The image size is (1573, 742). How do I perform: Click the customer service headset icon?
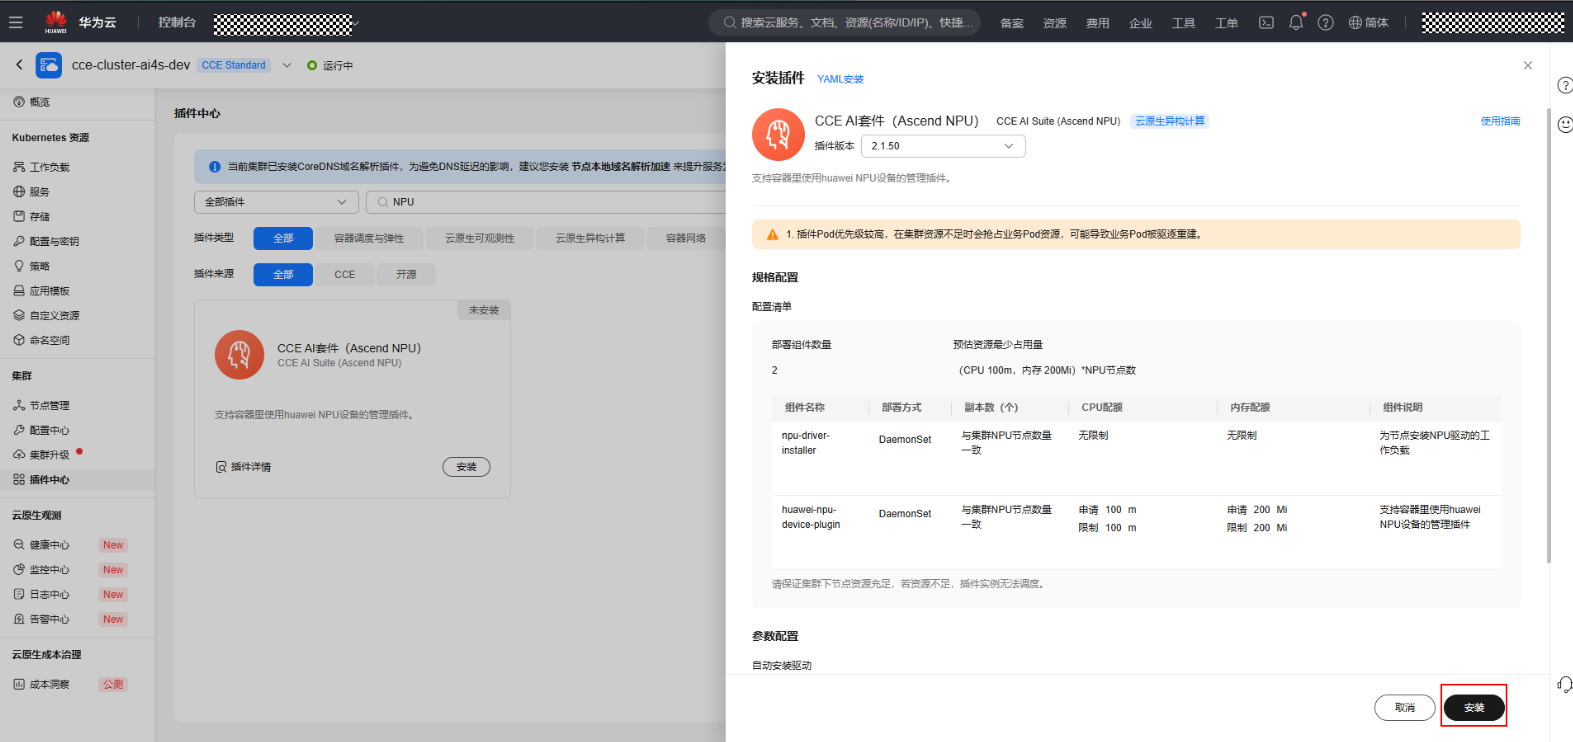[x=1565, y=684]
